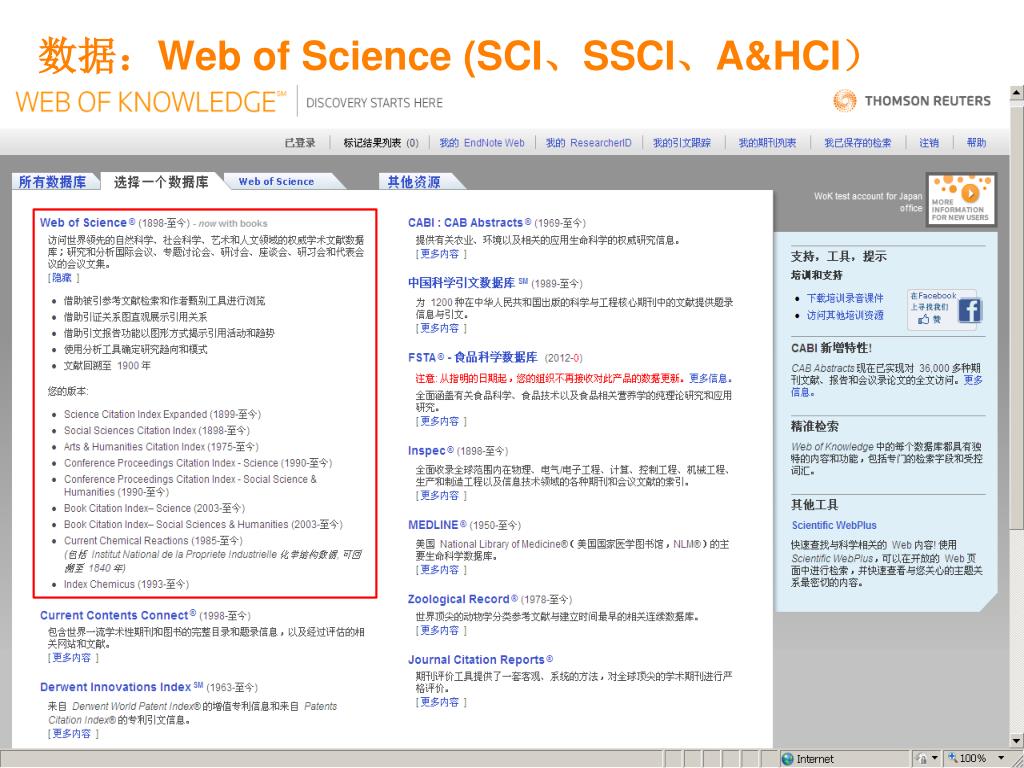Expand 更多内容 under FSTA
Screen dimensions: 1024x768
pyautogui.click(x=440, y=421)
